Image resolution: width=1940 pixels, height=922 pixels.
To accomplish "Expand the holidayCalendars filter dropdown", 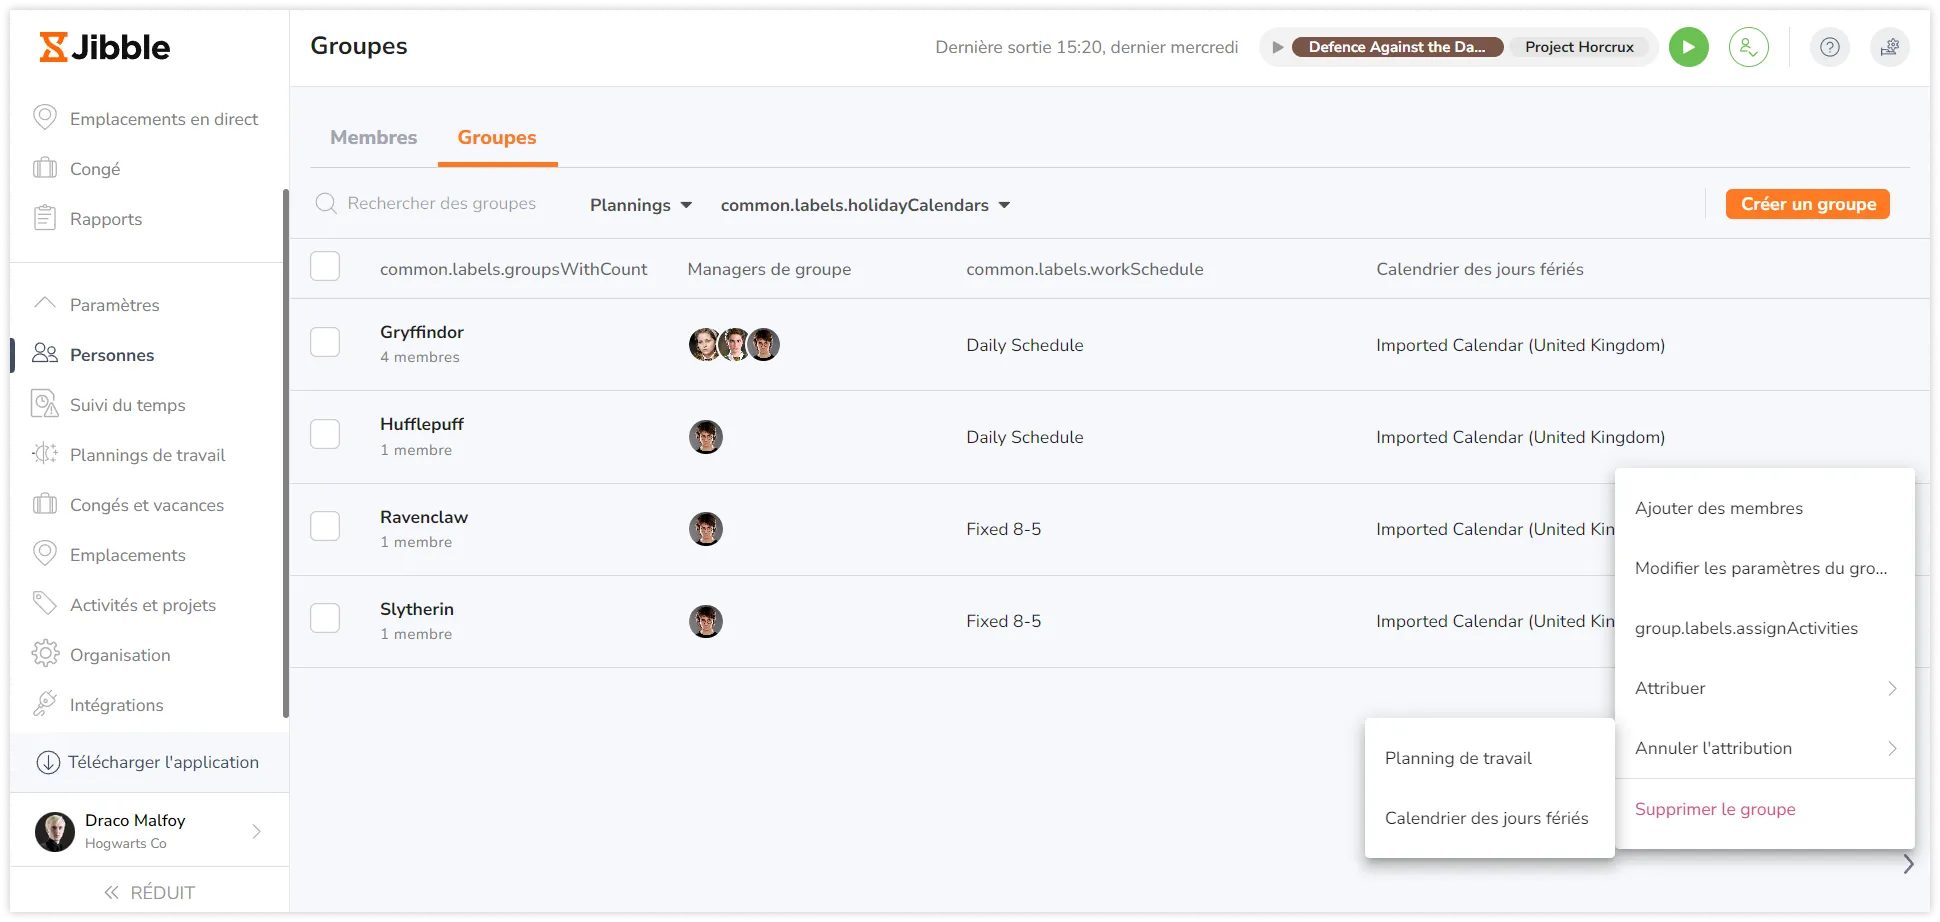I will (x=865, y=205).
